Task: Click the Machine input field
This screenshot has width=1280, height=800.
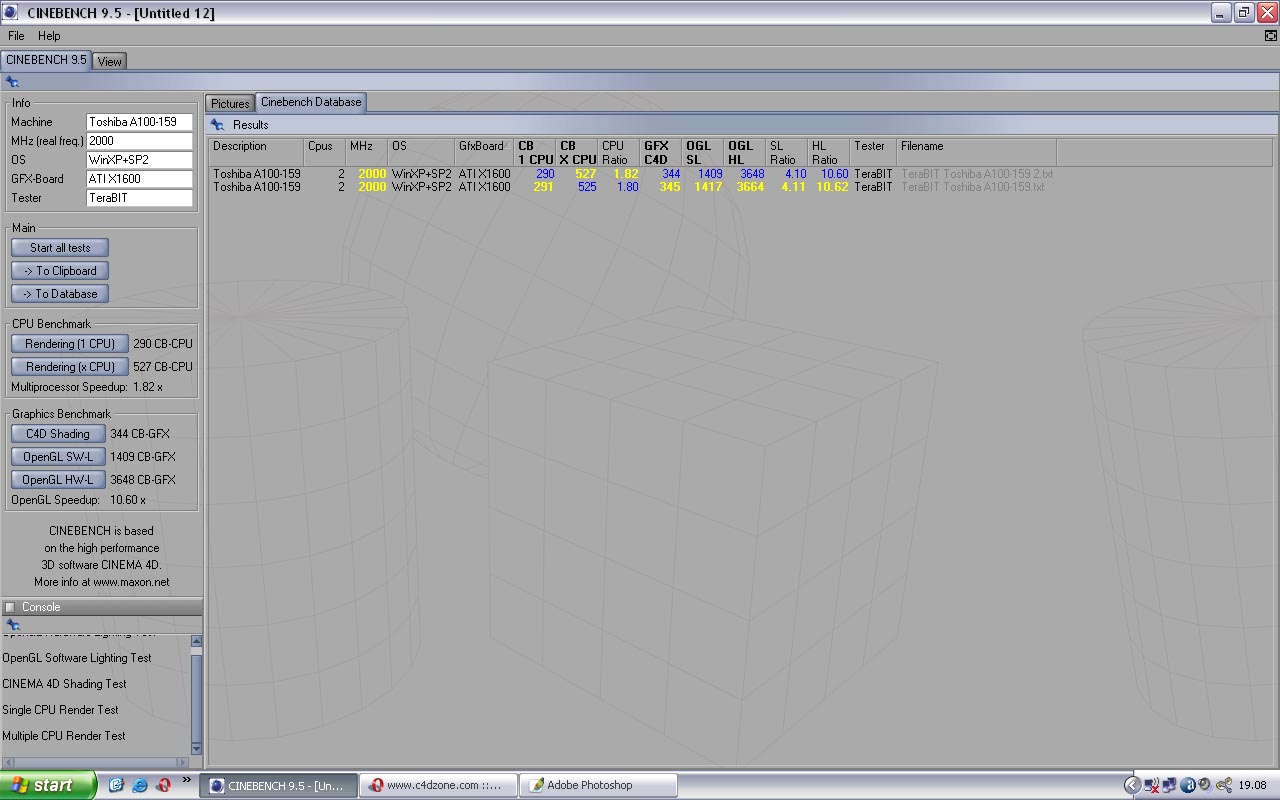Action: click(139, 122)
